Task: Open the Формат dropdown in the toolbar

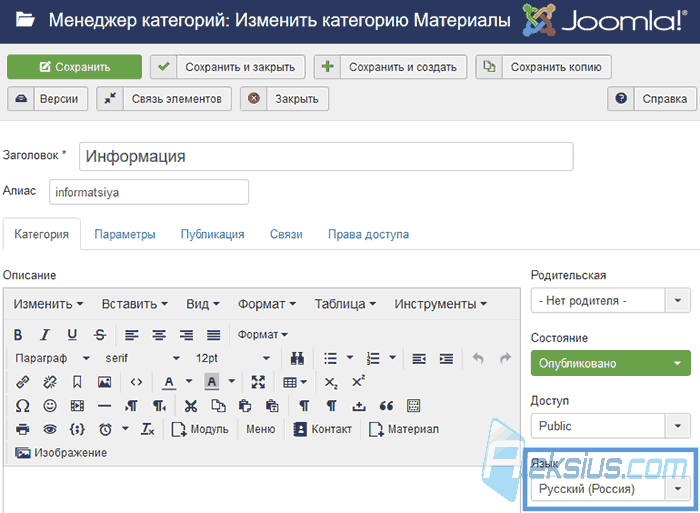Action: tap(262, 334)
